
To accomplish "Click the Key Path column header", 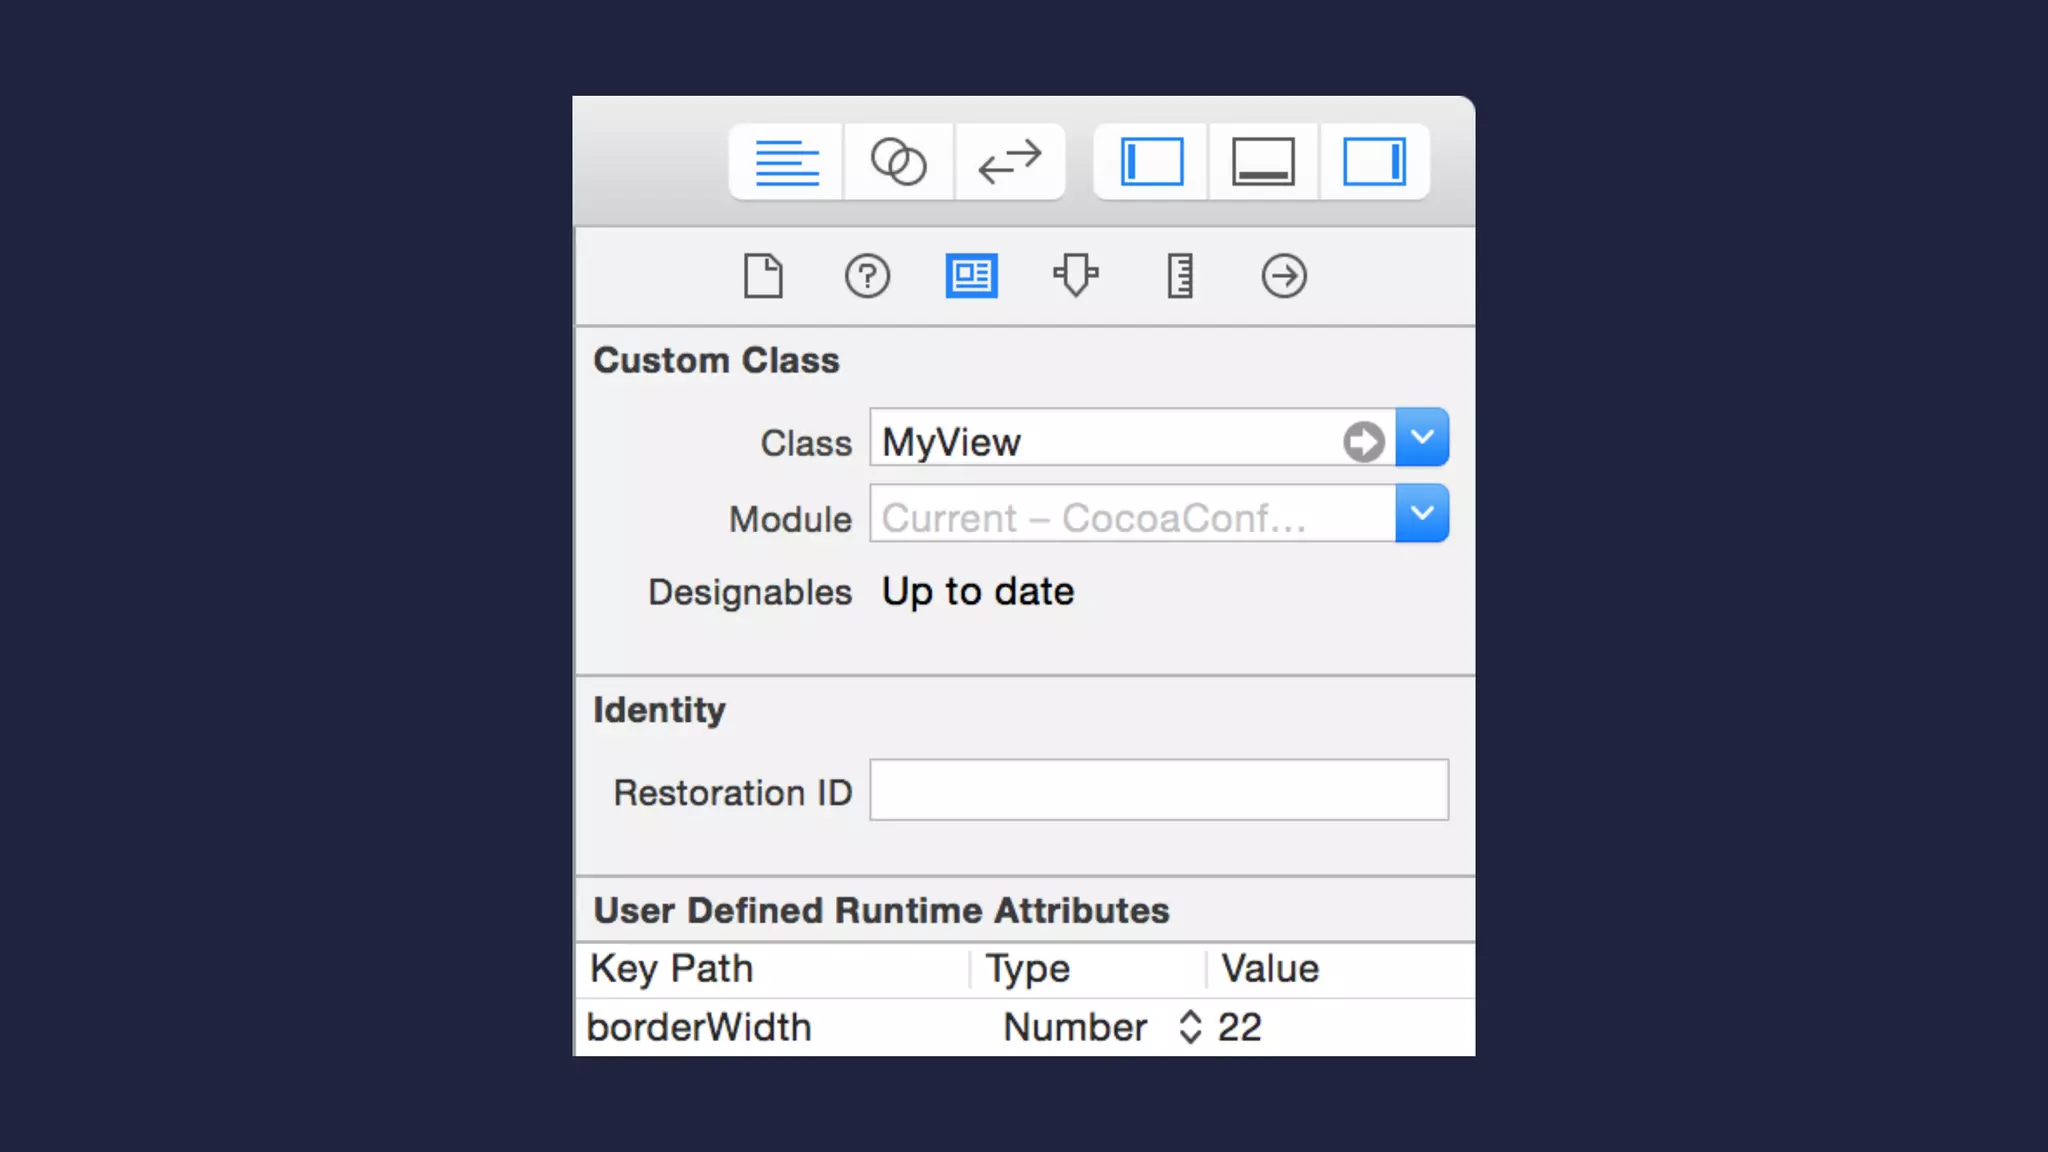I will 672,969.
